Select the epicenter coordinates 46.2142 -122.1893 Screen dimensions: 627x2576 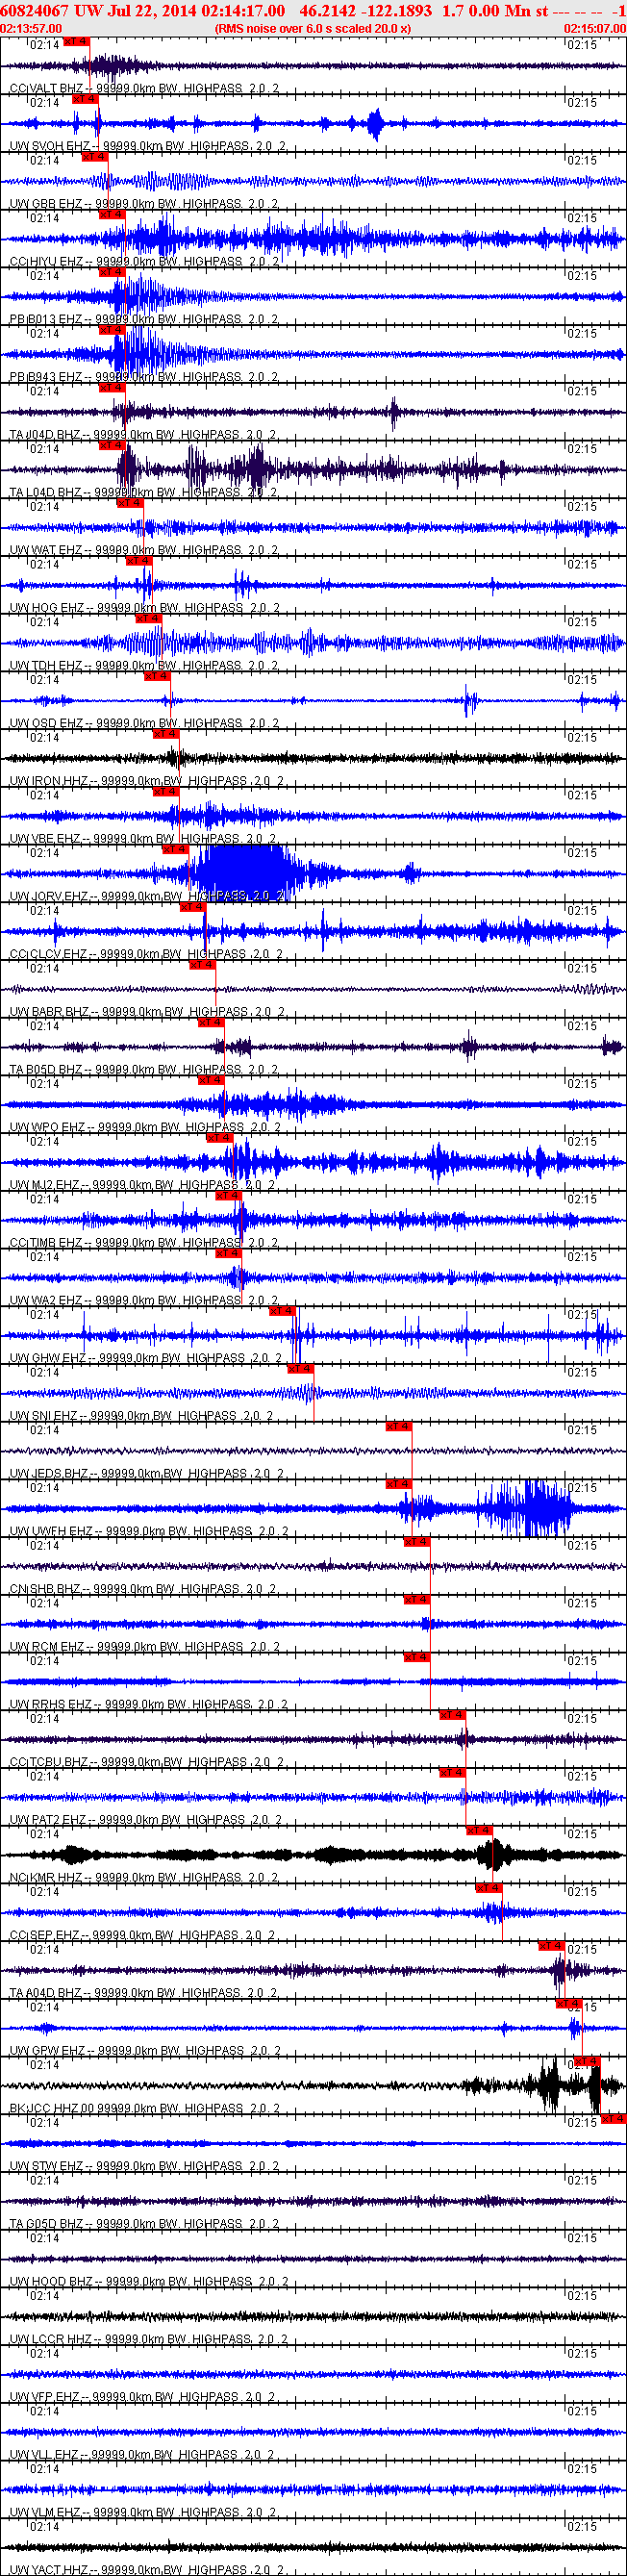coord(366,11)
